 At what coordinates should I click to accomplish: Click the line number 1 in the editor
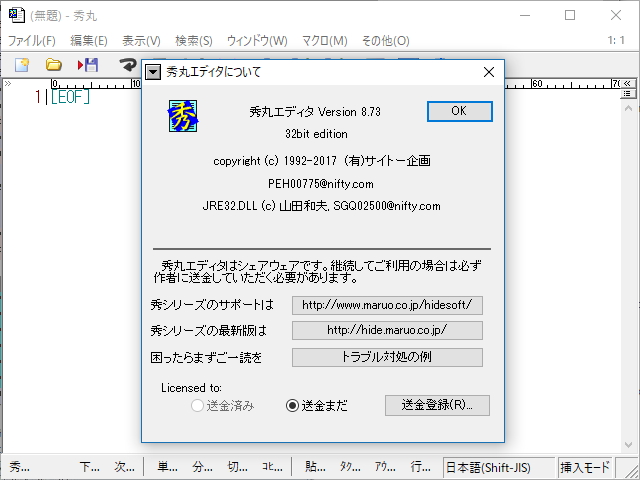point(38,97)
